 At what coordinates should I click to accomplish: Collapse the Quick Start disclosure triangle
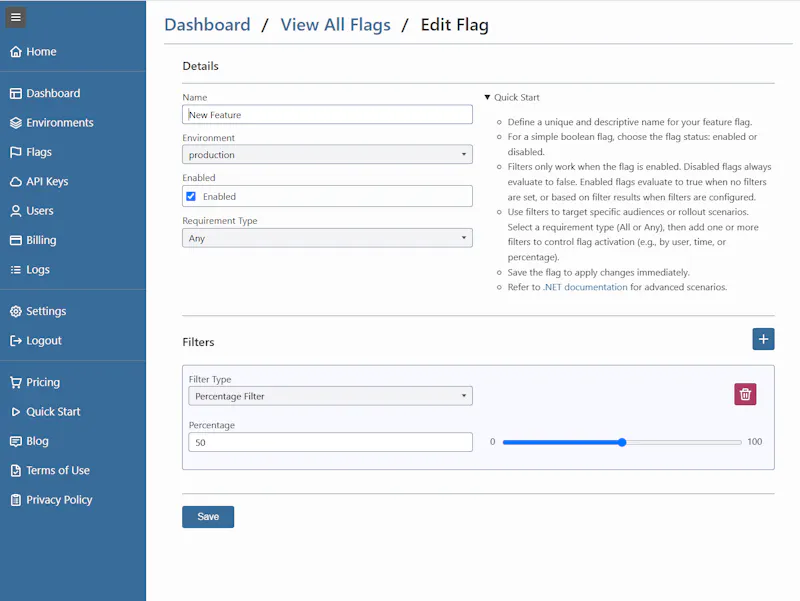[487, 97]
